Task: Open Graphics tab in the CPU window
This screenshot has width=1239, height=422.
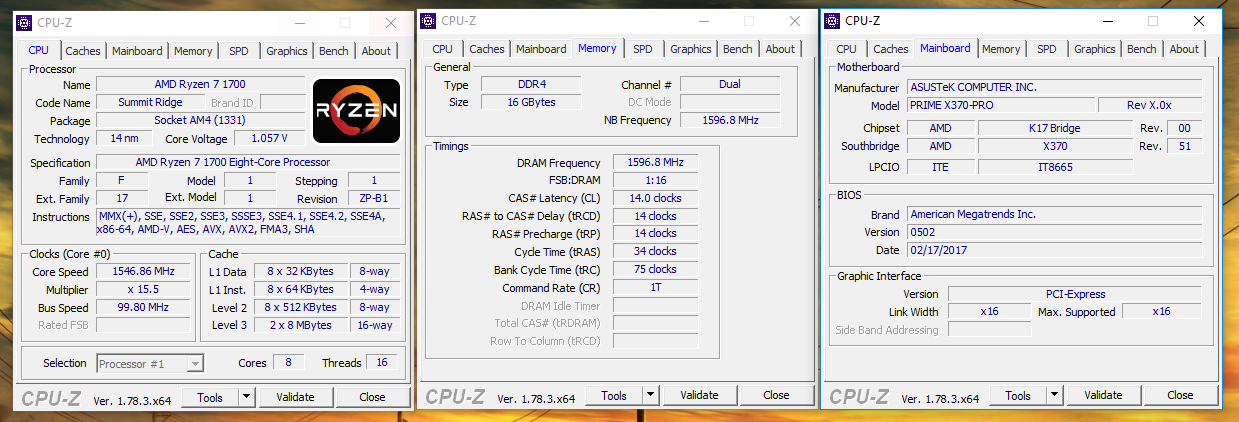Action: pos(287,51)
